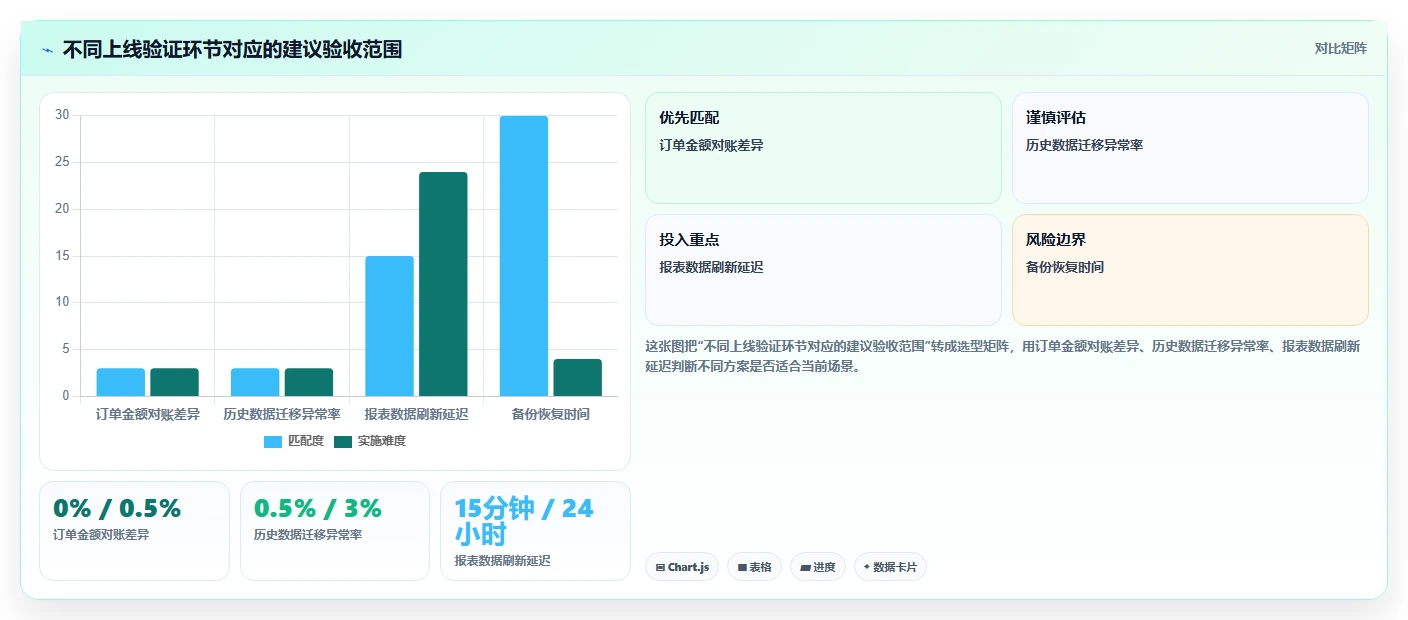Click the light blue bar for 历史数据迁移异常率

click(255, 382)
